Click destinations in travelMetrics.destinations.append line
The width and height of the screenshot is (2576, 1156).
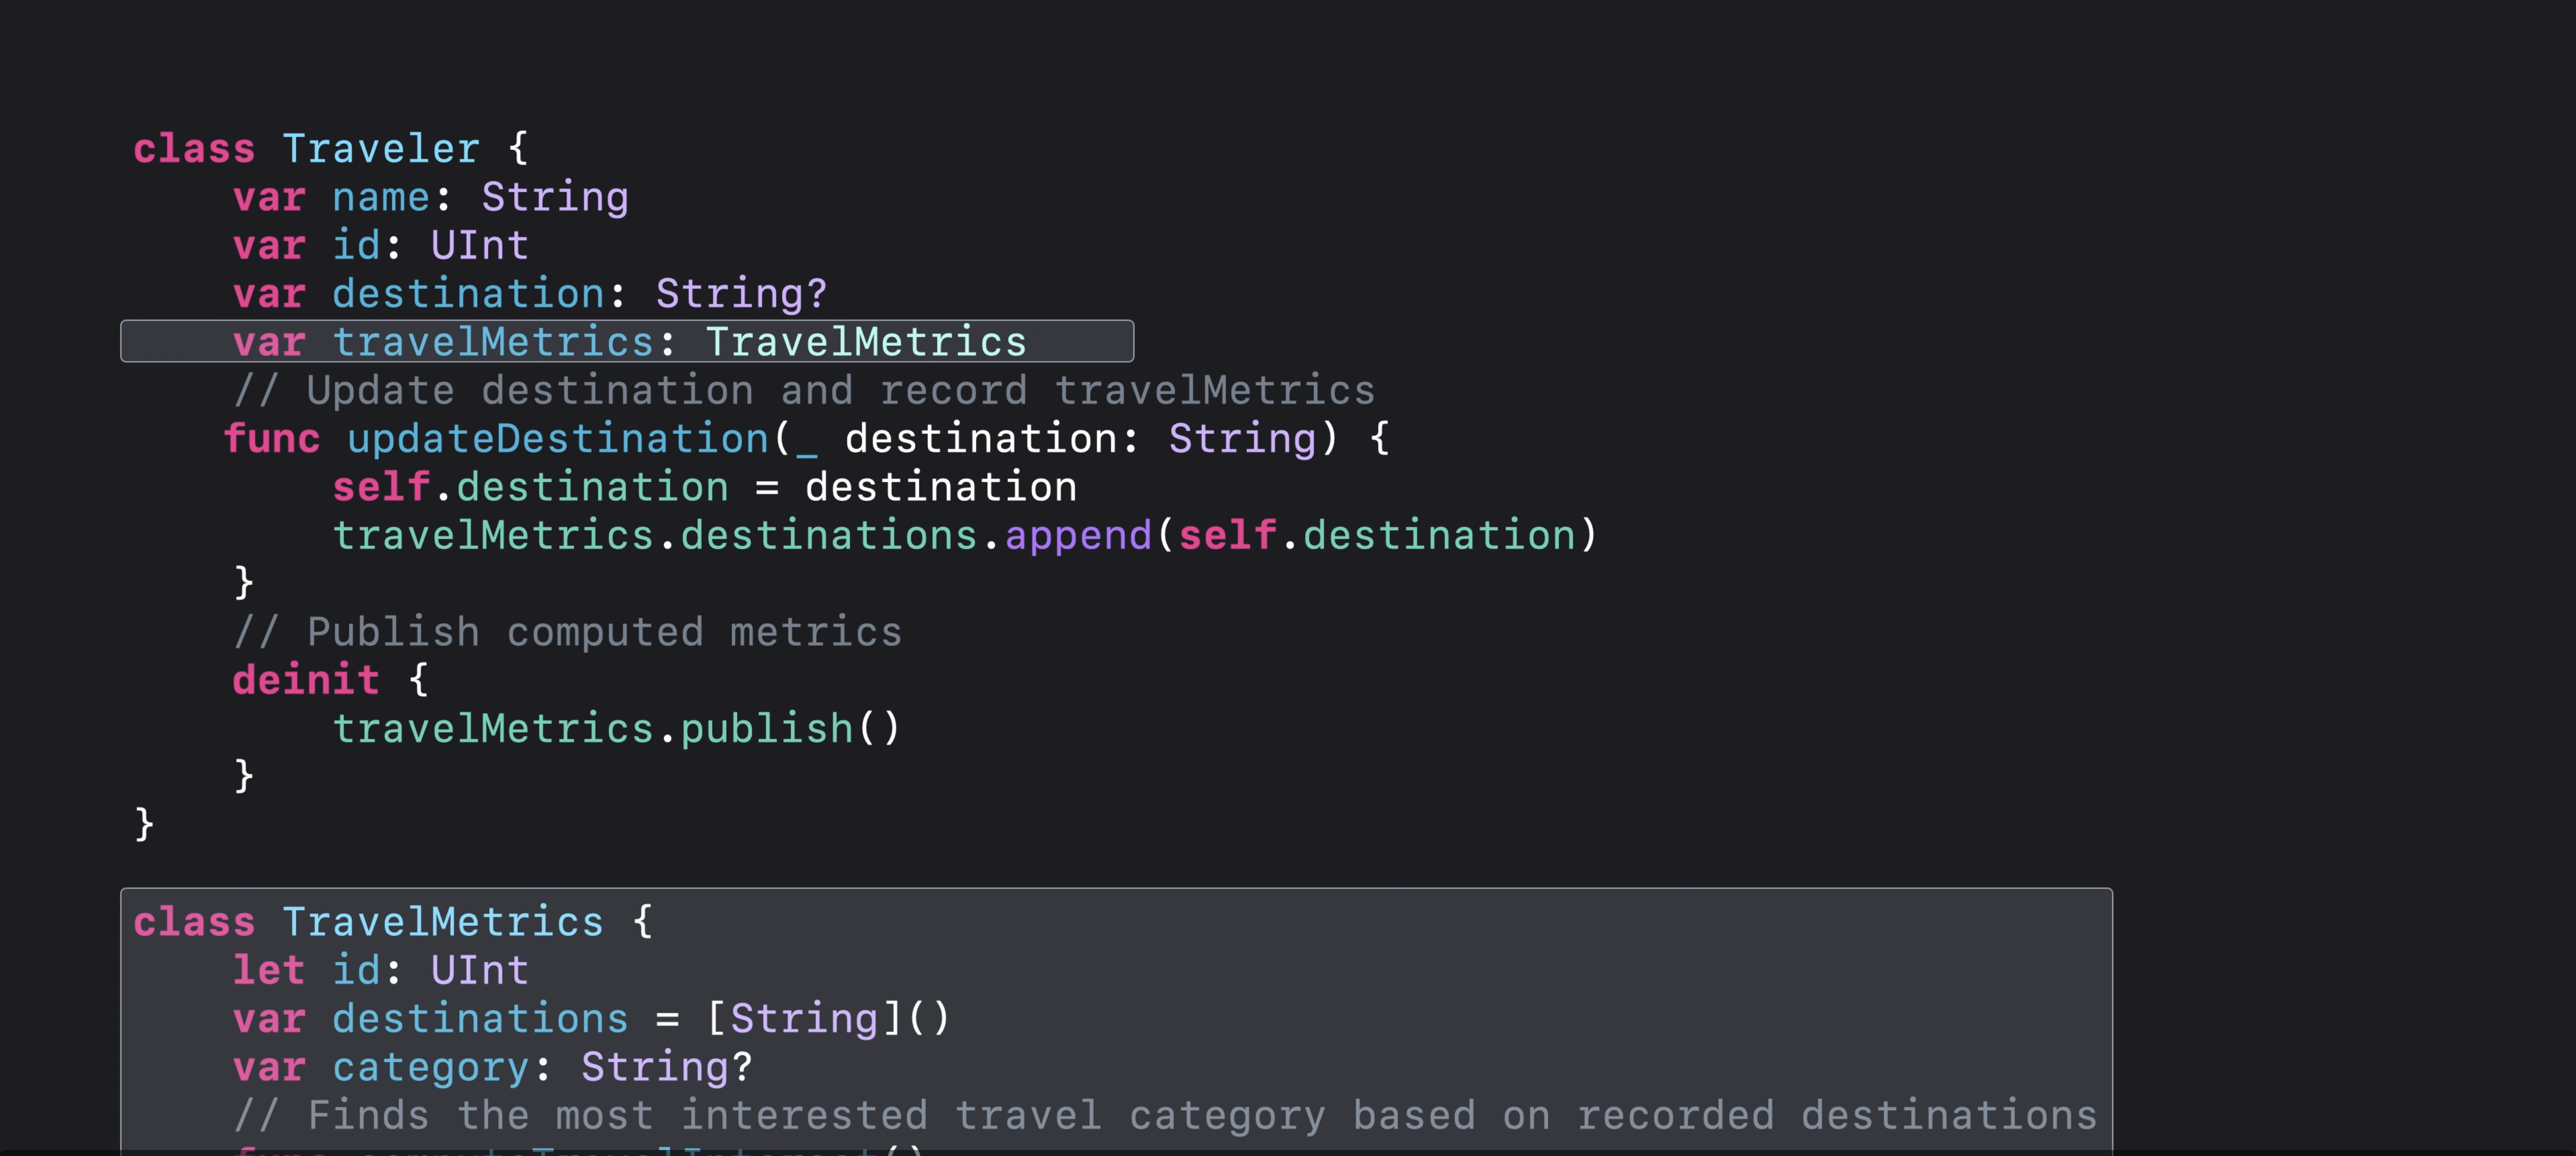pos(828,536)
